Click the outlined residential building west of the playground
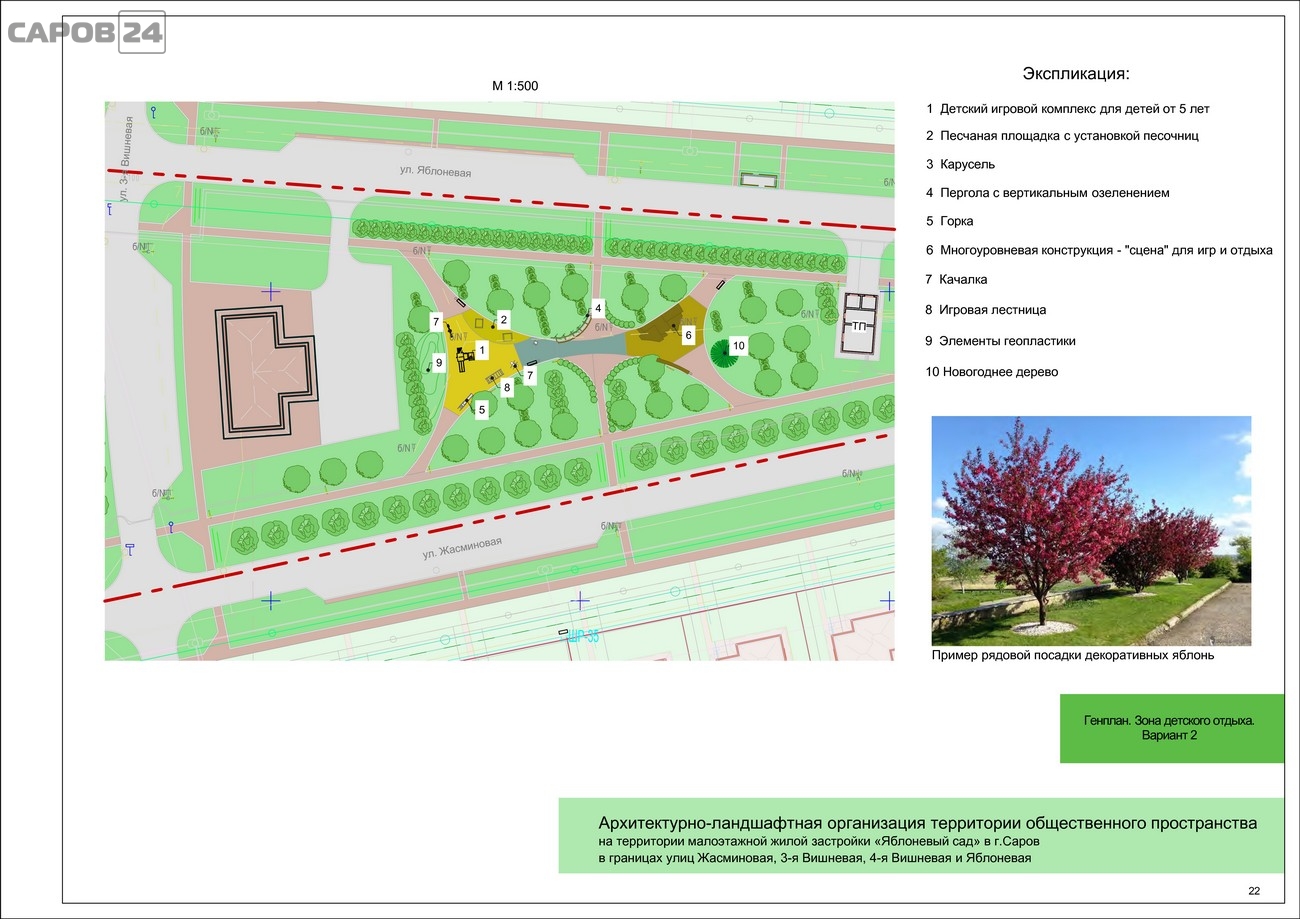The image size is (1300, 919). (268, 372)
